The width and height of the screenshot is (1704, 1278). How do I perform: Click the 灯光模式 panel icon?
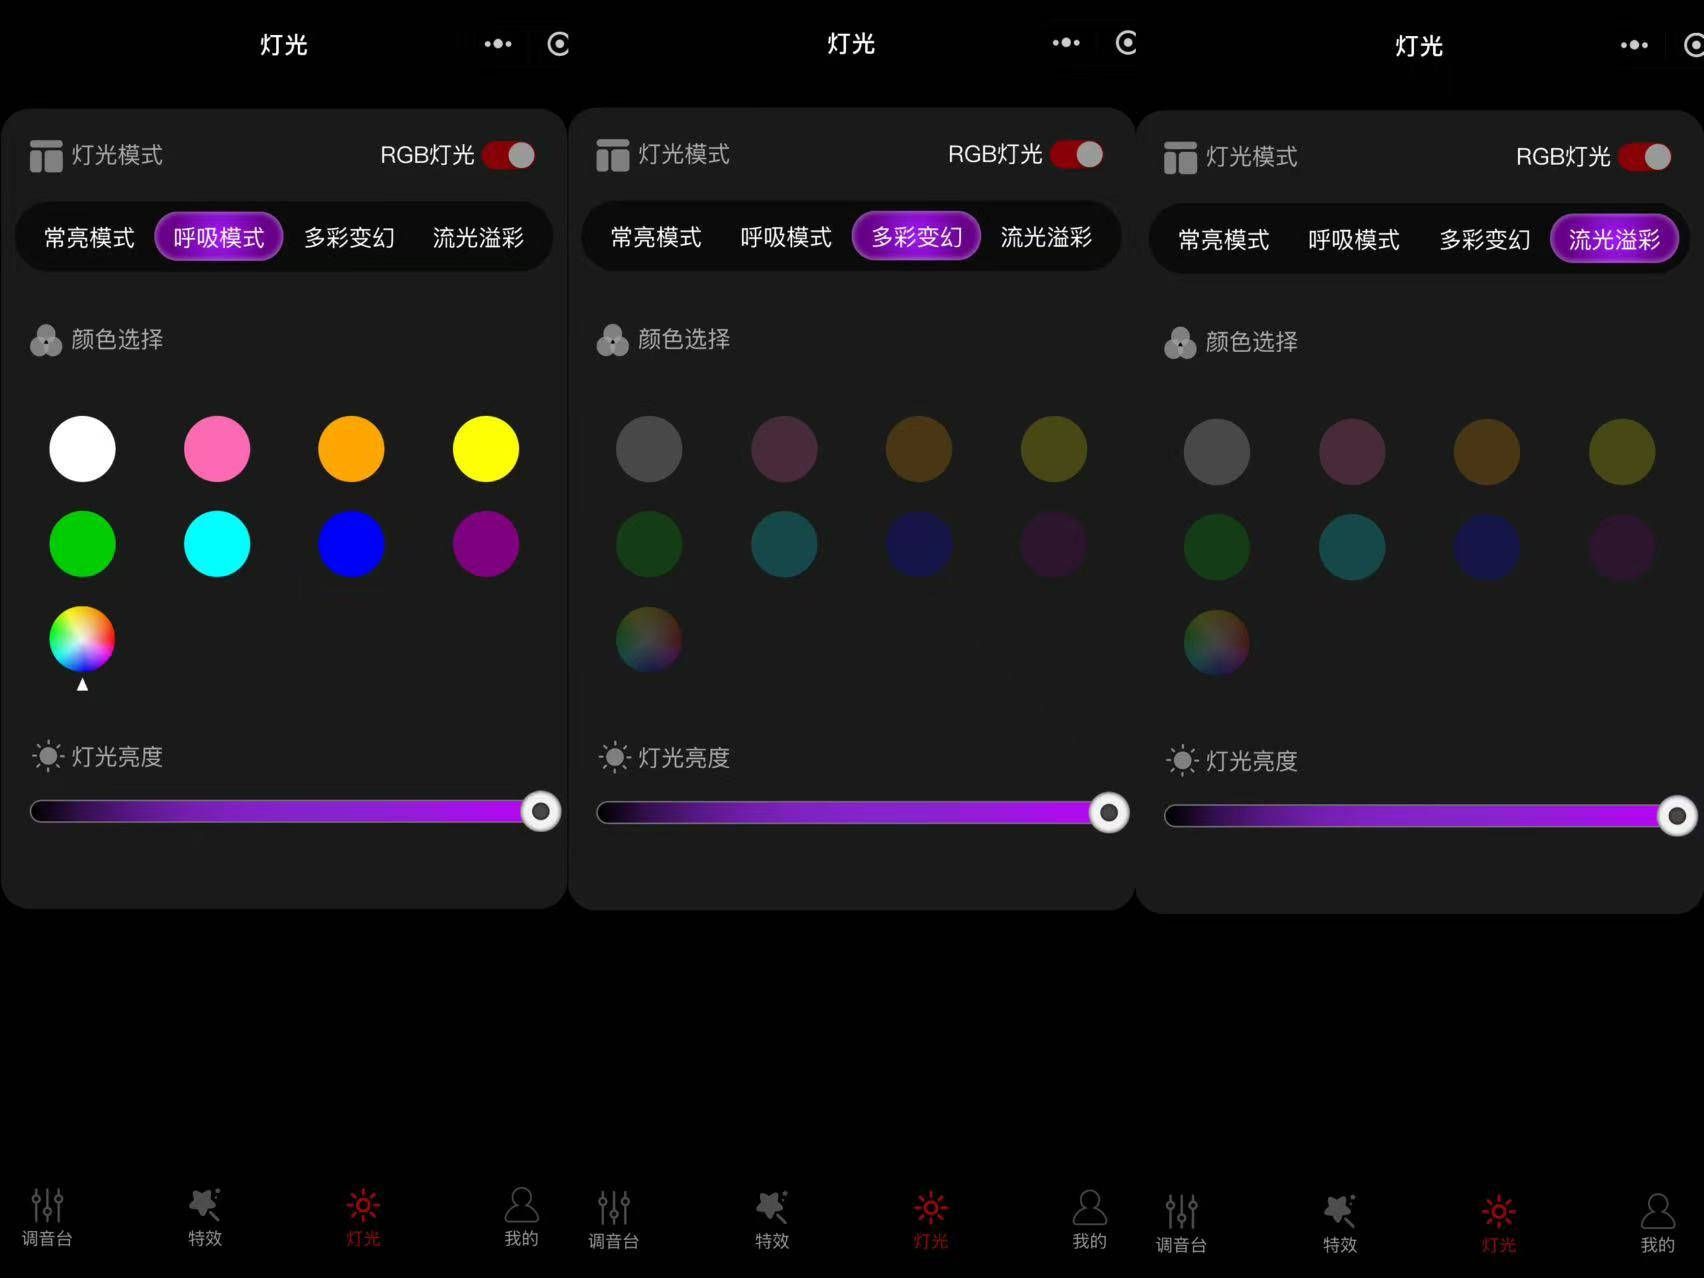click(x=45, y=154)
